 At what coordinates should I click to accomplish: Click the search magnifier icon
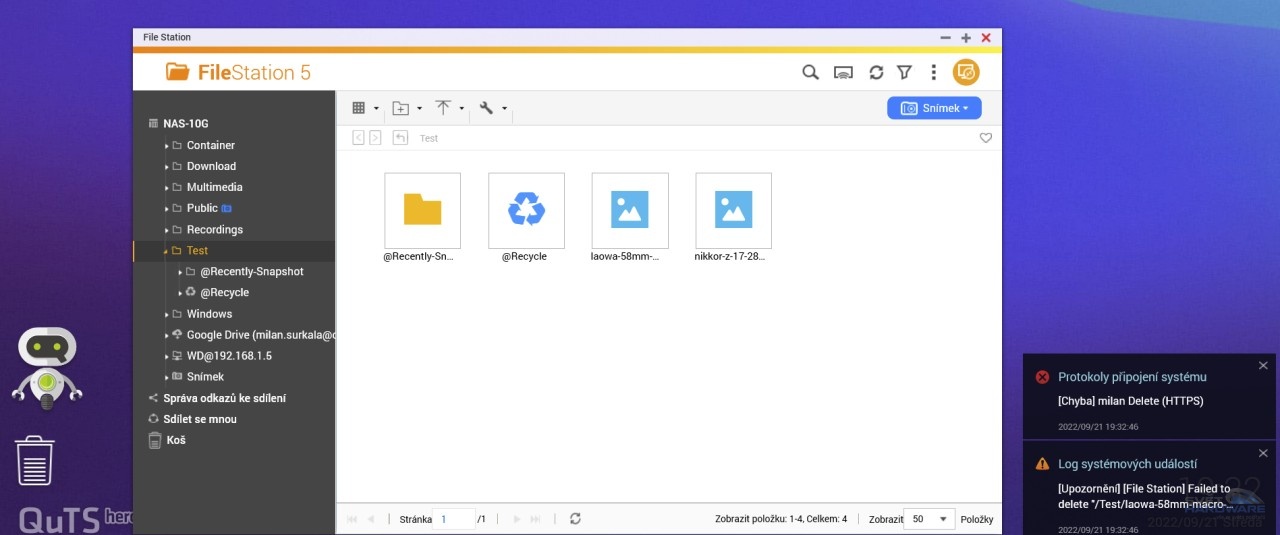(x=811, y=72)
